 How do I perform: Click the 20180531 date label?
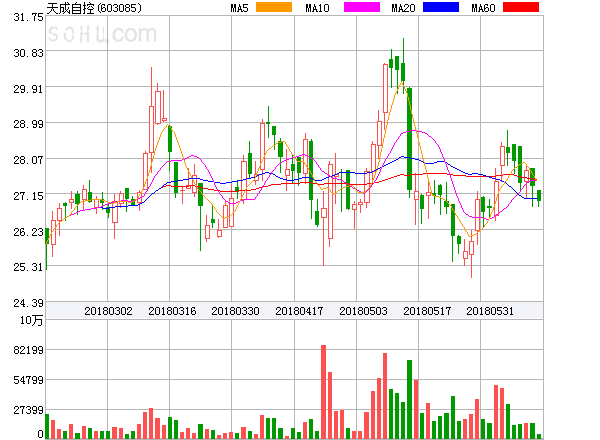point(490,311)
